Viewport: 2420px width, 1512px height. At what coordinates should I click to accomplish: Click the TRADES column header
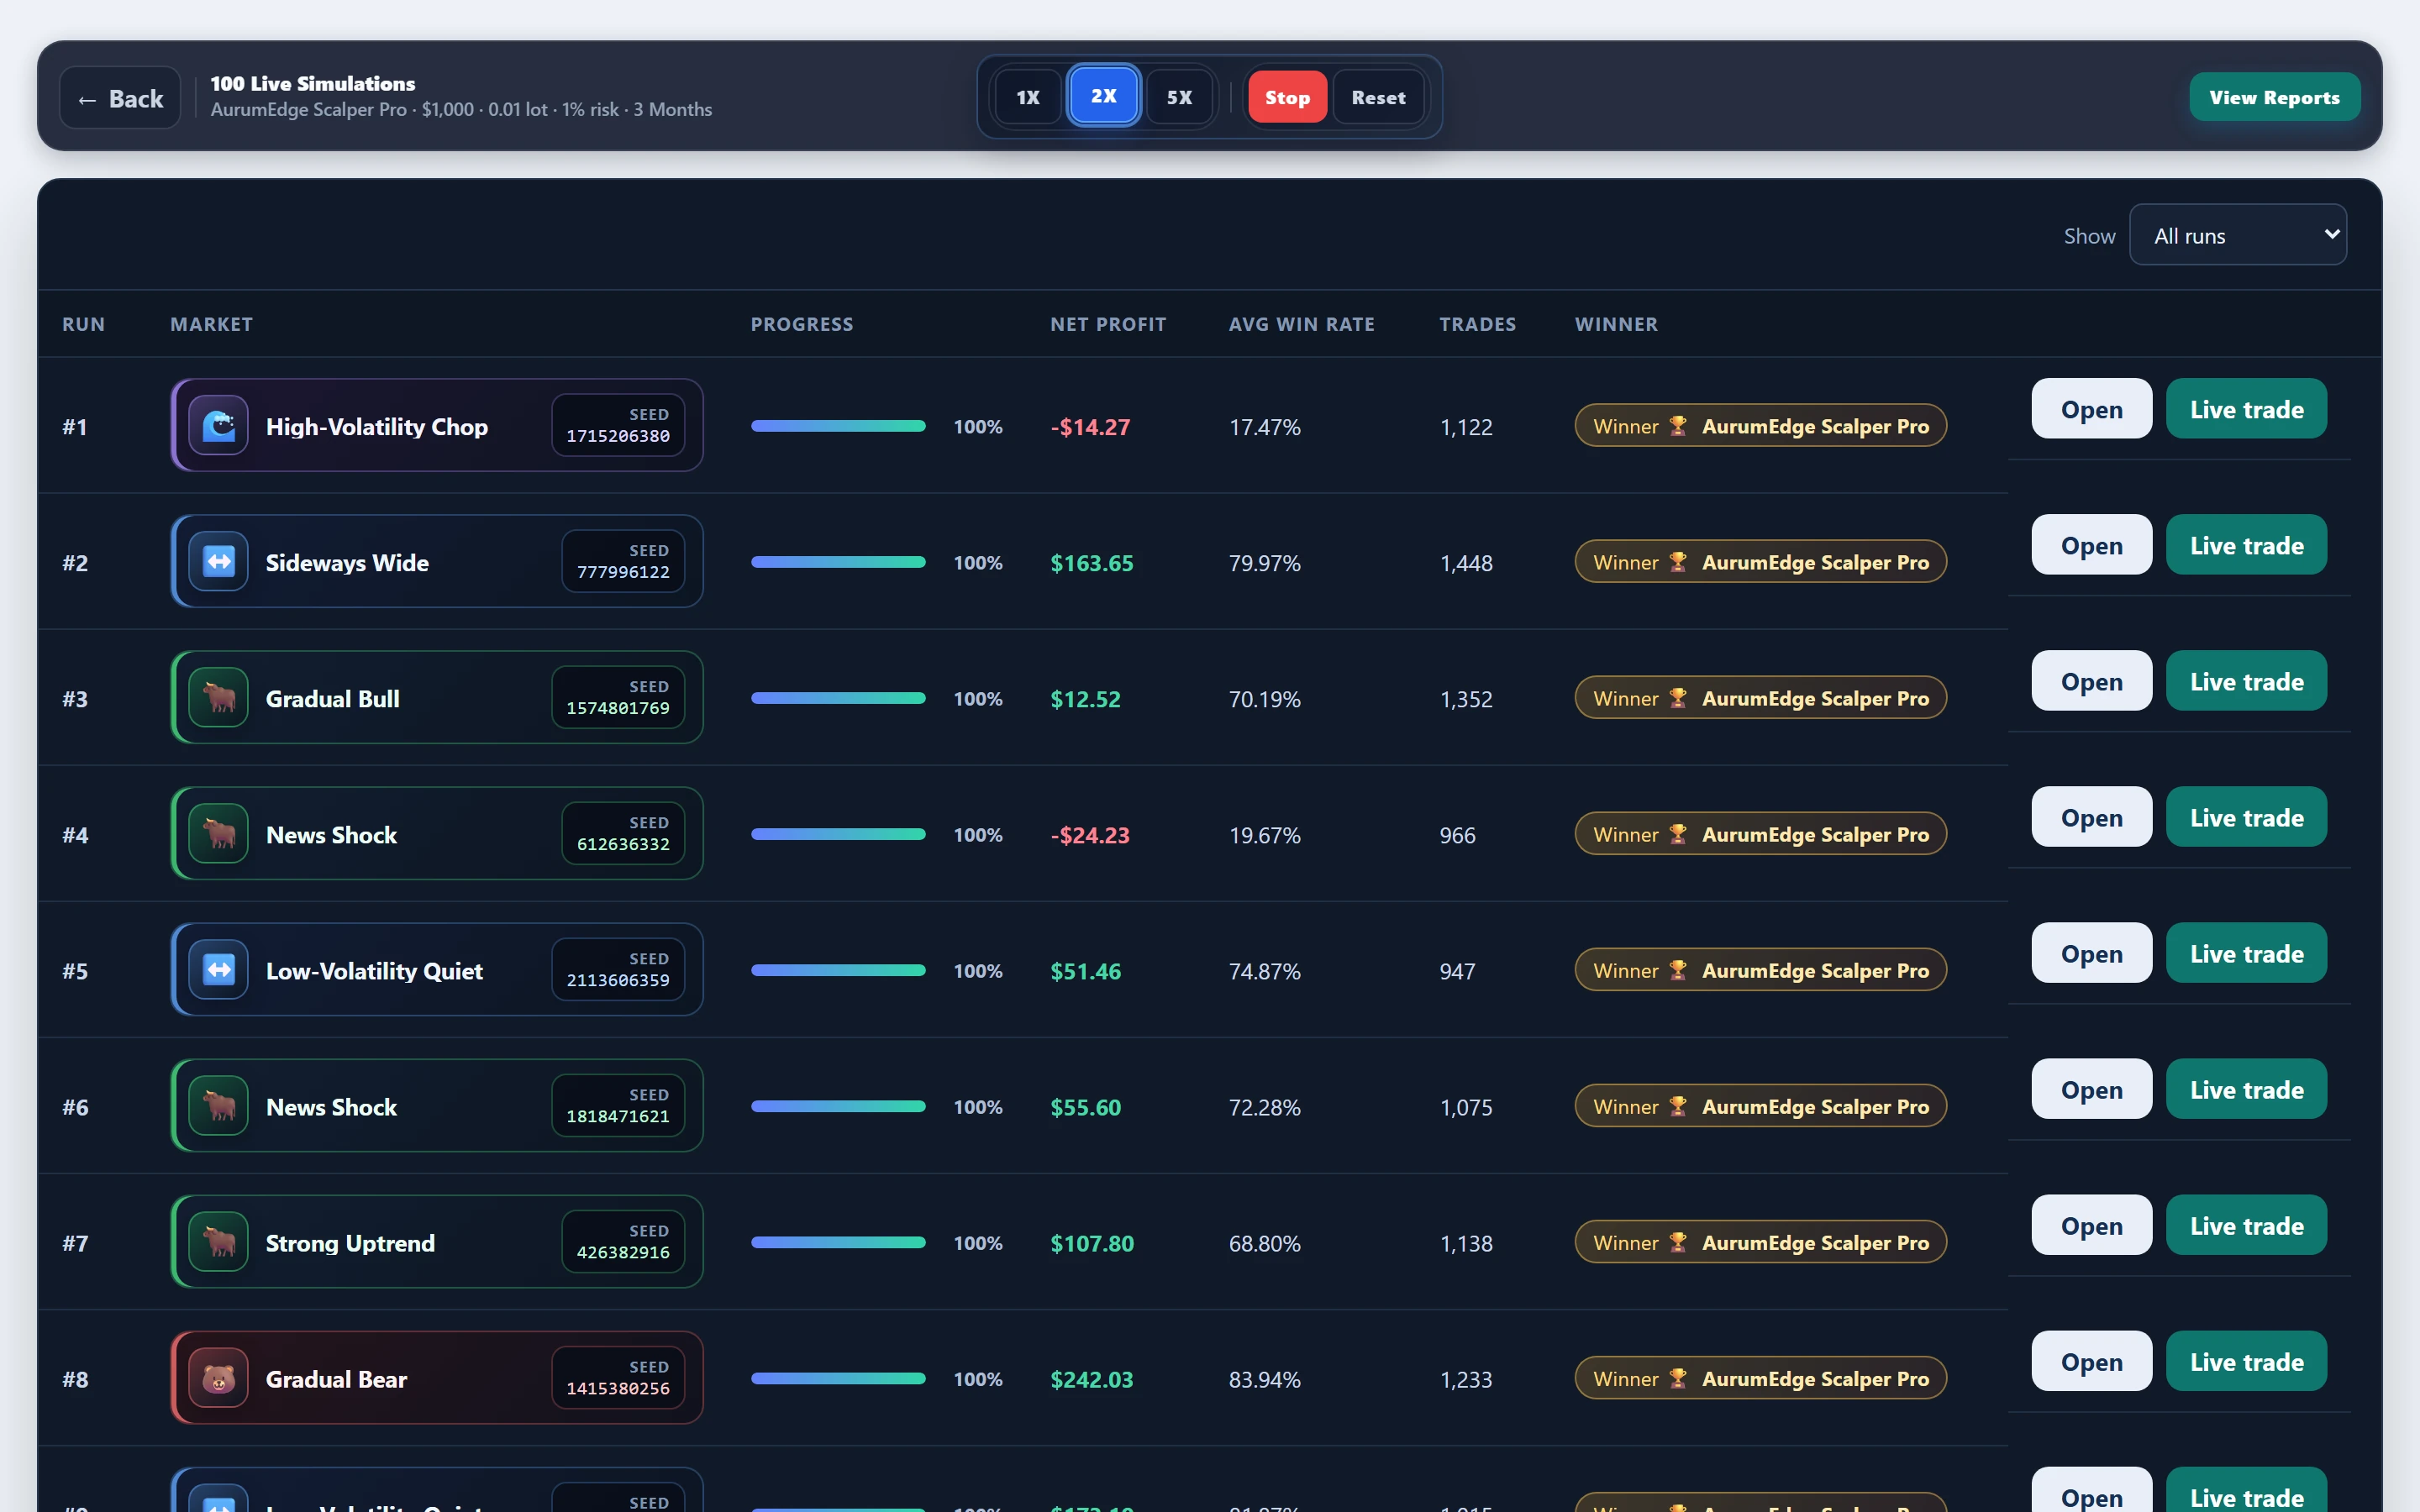(1477, 324)
